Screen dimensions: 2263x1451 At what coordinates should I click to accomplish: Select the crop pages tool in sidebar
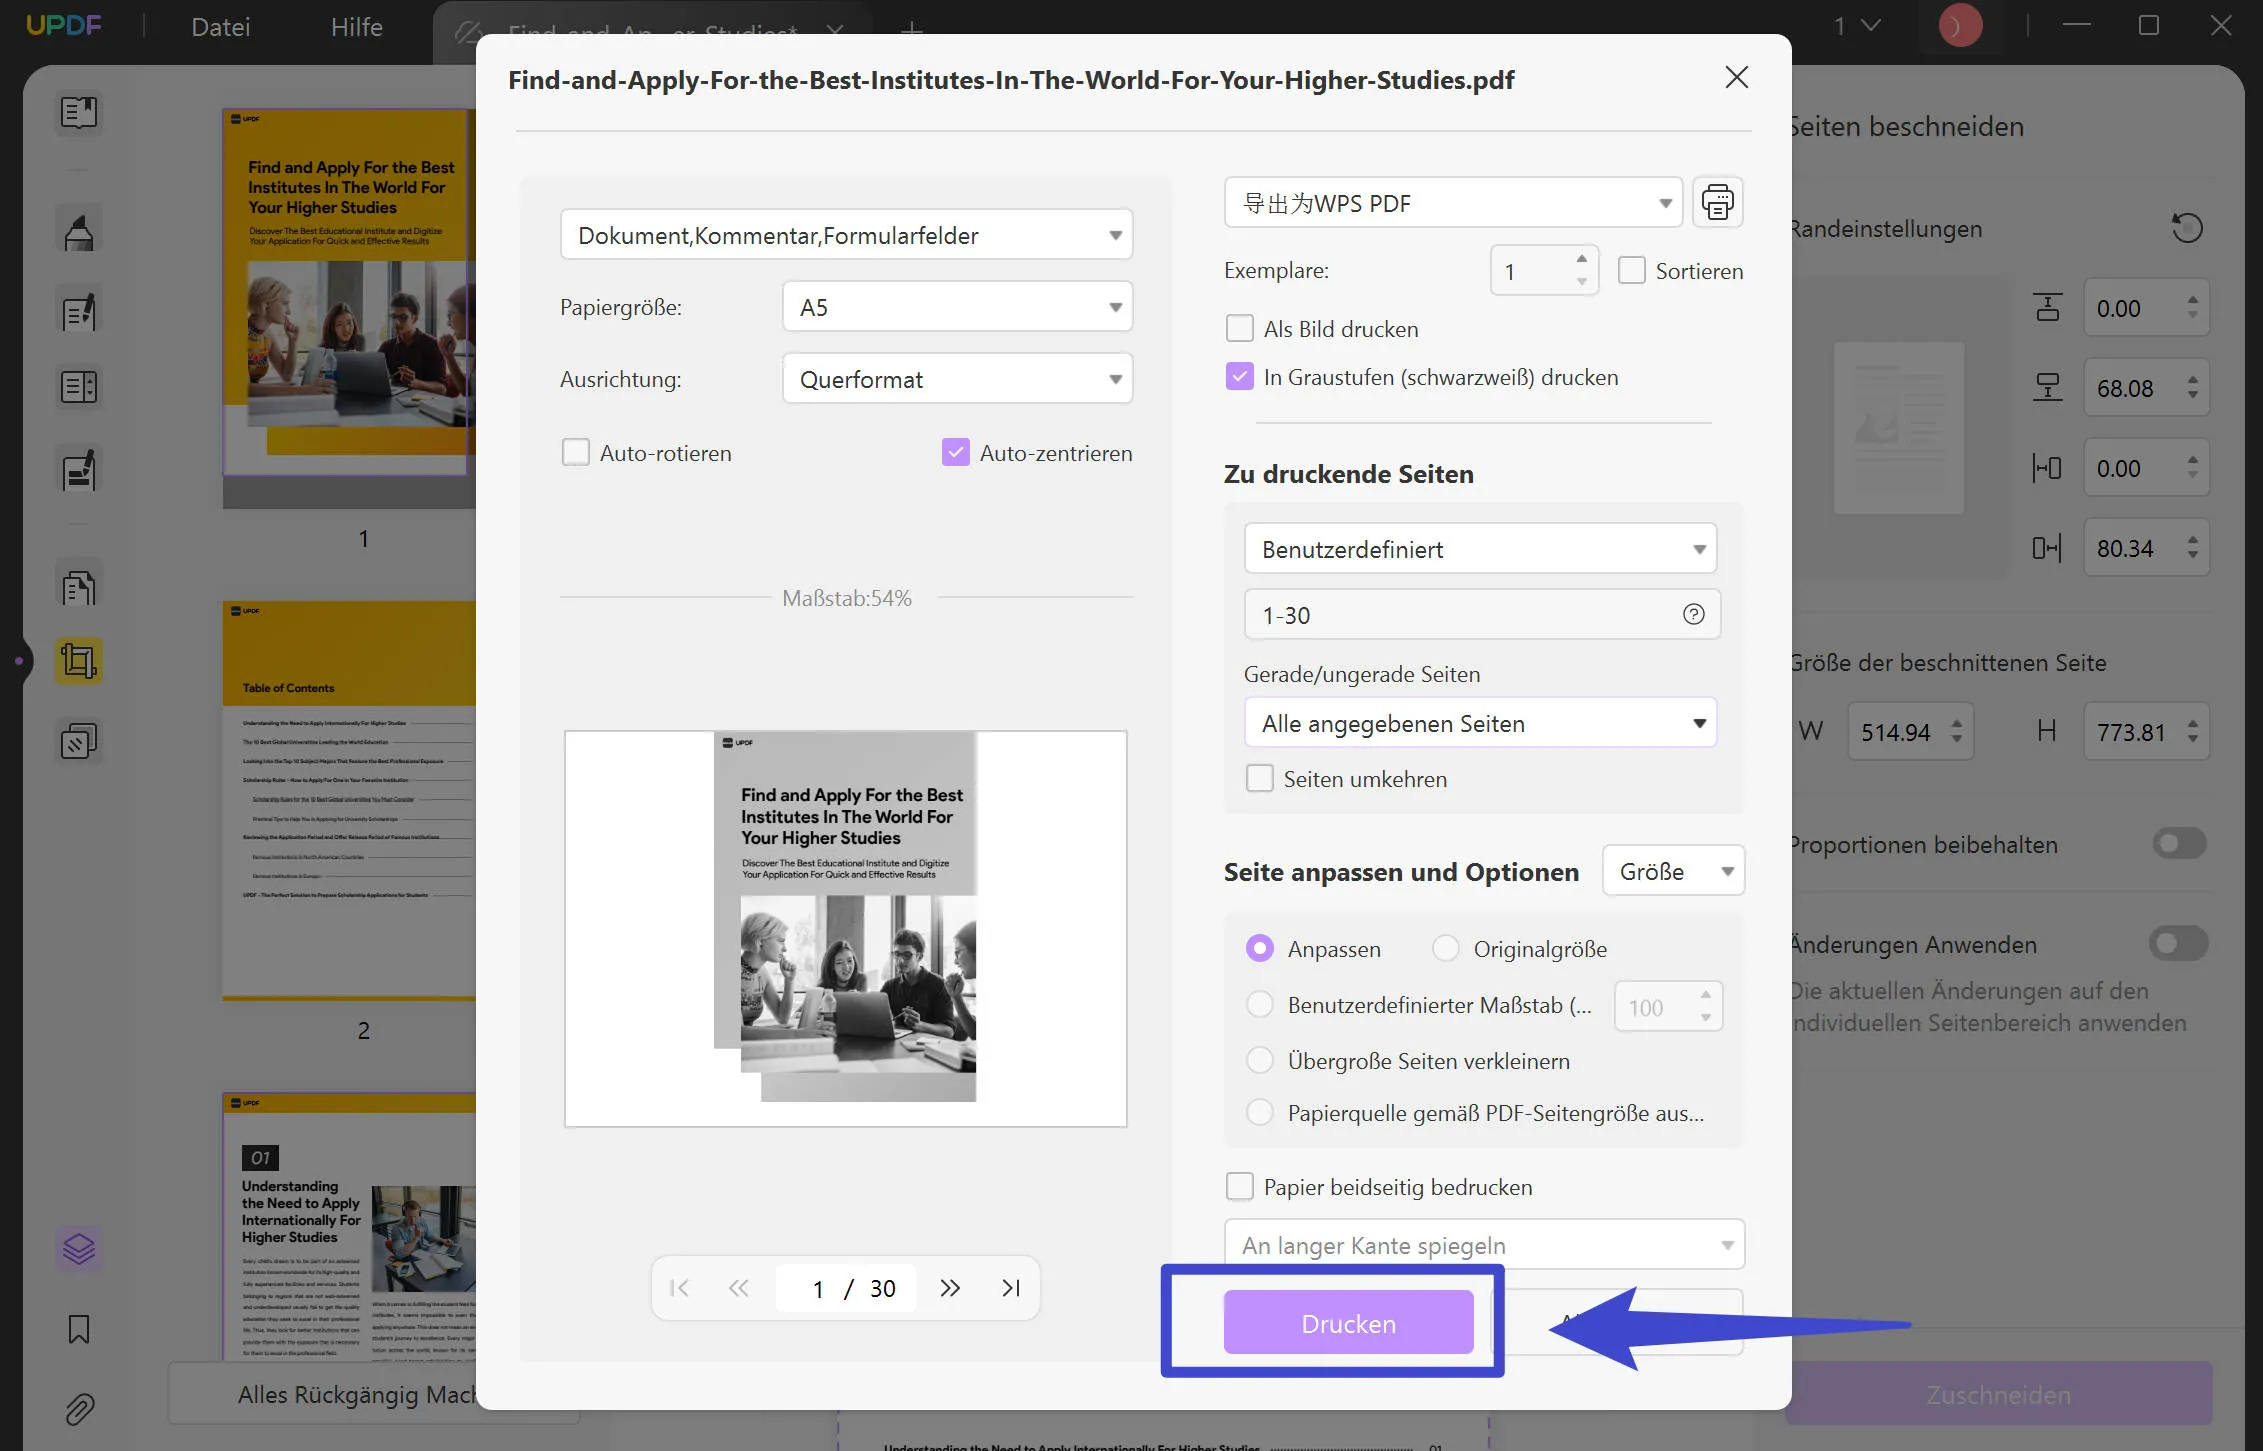point(79,661)
